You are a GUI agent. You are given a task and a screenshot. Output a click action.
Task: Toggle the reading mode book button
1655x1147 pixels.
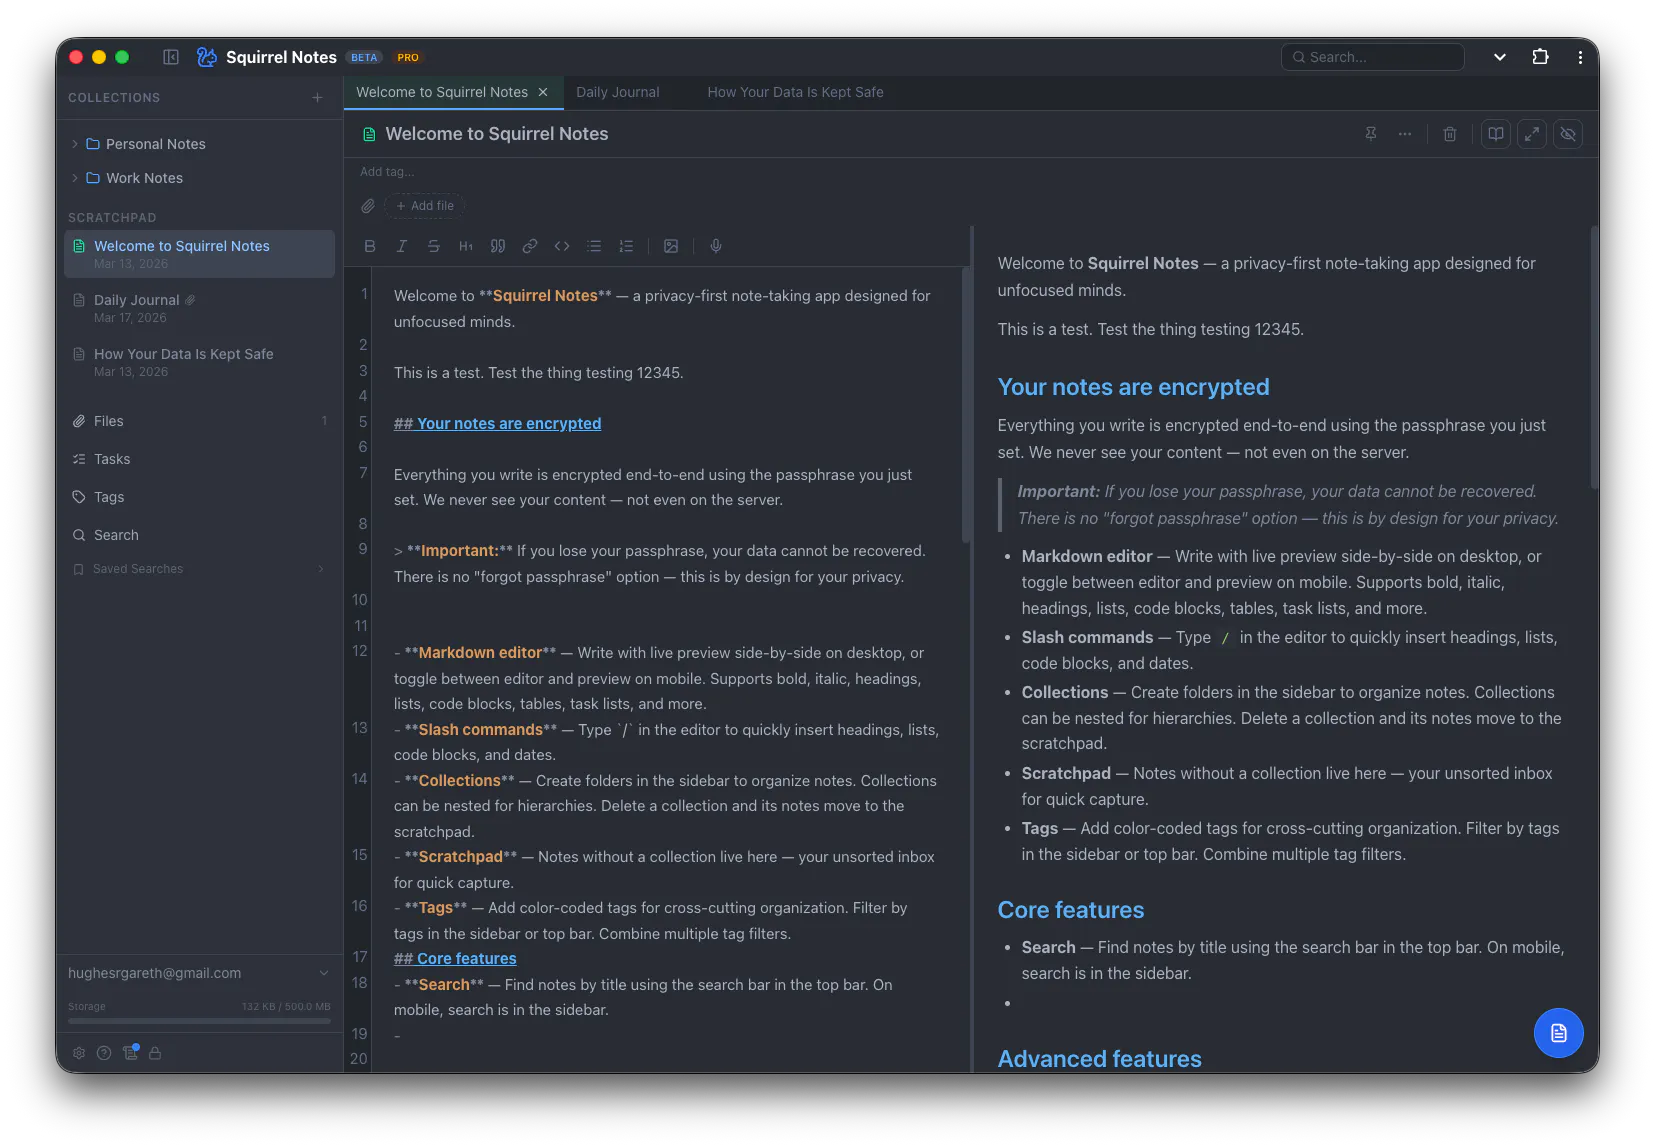[1496, 134]
